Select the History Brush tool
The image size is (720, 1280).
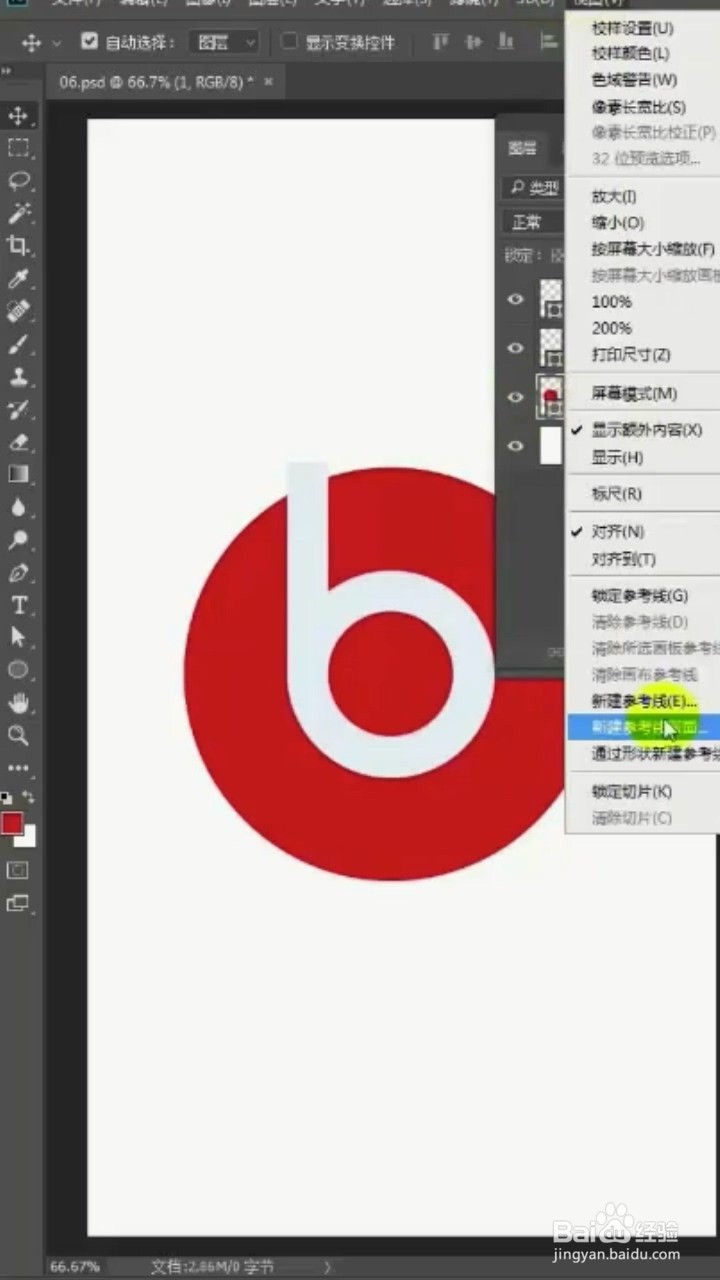click(18, 409)
